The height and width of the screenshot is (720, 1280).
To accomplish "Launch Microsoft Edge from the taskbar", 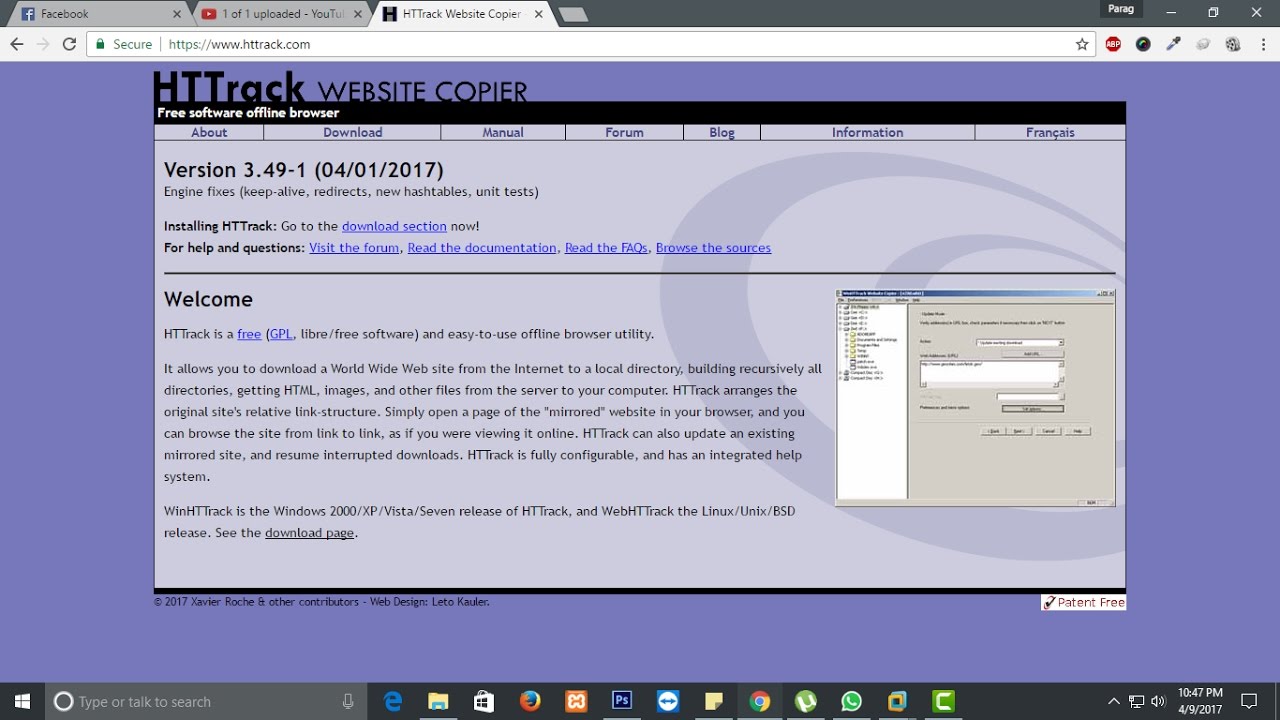I will tap(393, 701).
